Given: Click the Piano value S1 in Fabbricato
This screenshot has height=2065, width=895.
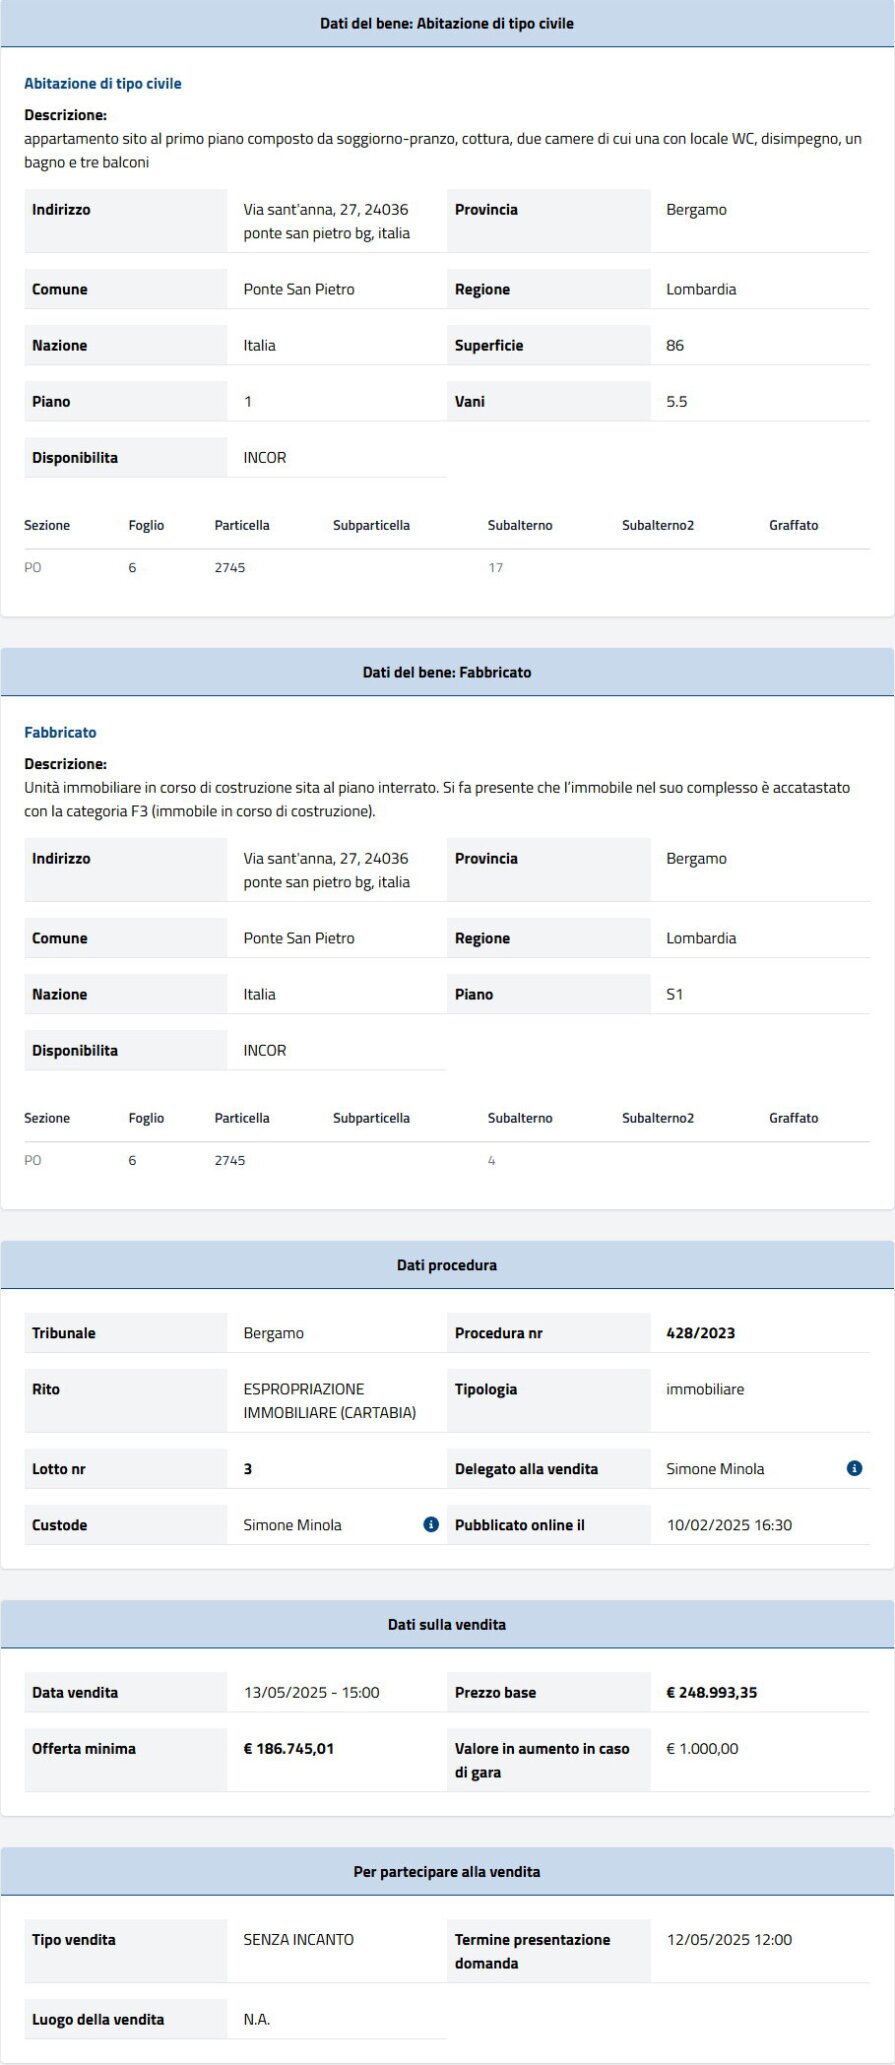Looking at the screenshot, I should 674,994.
